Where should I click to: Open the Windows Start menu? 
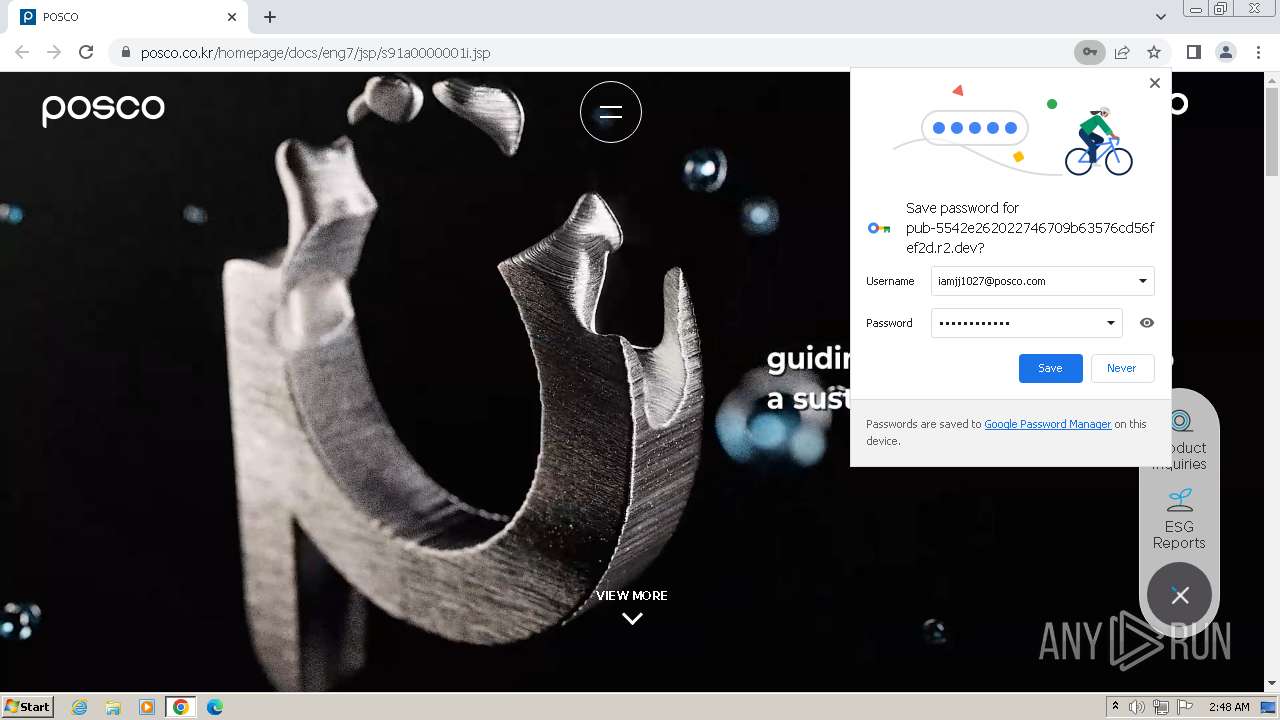pyautogui.click(x=28, y=706)
